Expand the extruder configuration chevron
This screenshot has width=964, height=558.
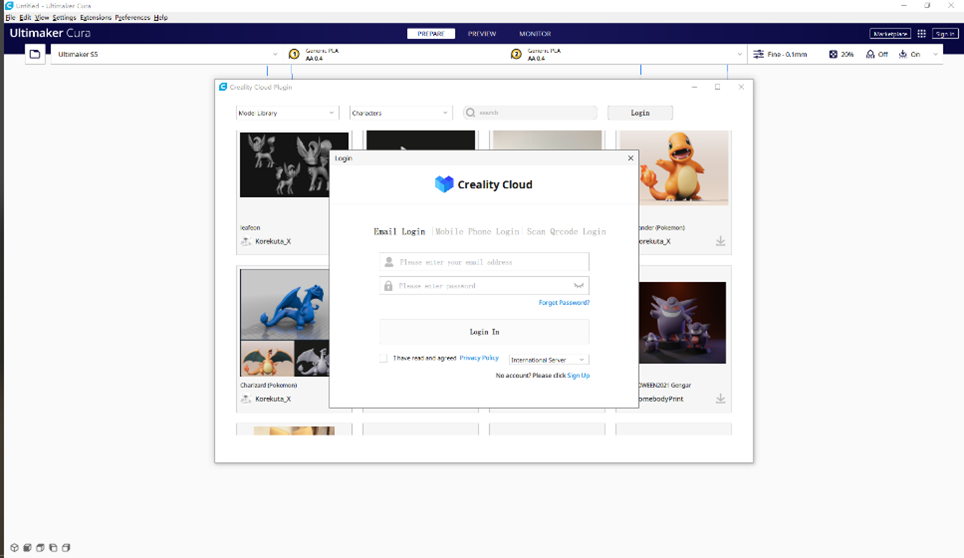[x=739, y=54]
